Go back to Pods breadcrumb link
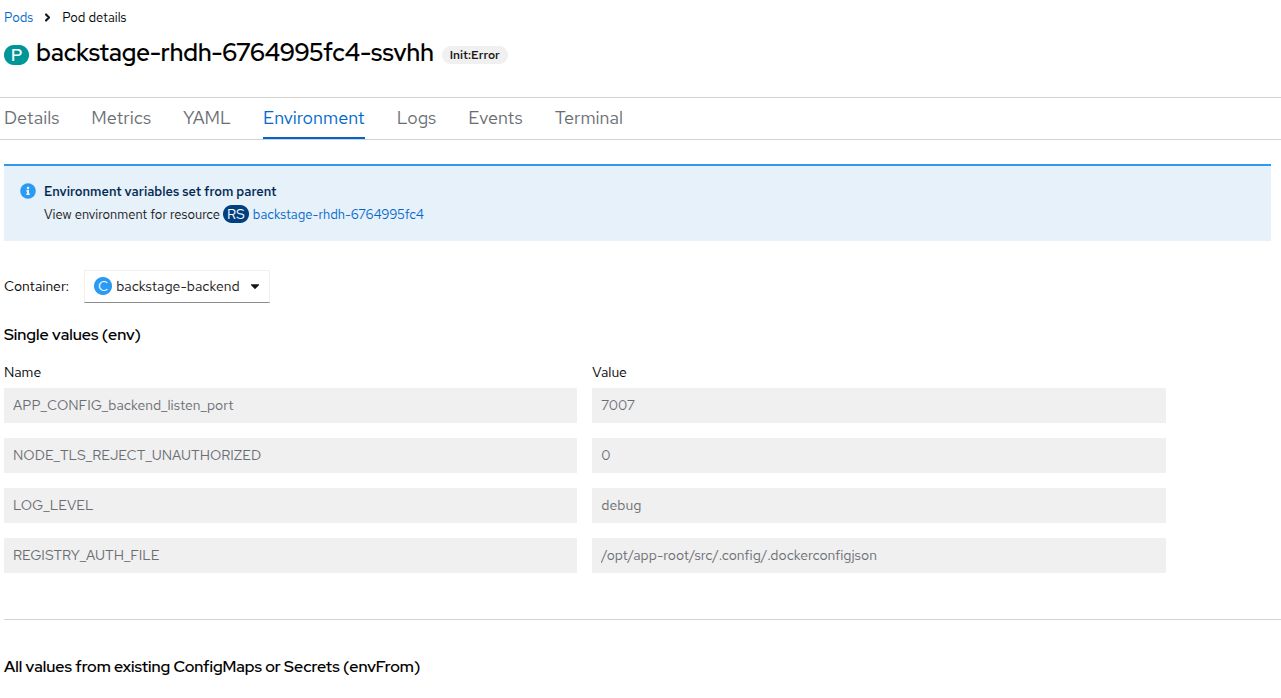Image resolution: width=1281 pixels, height=698 pixels. point(19,18)
